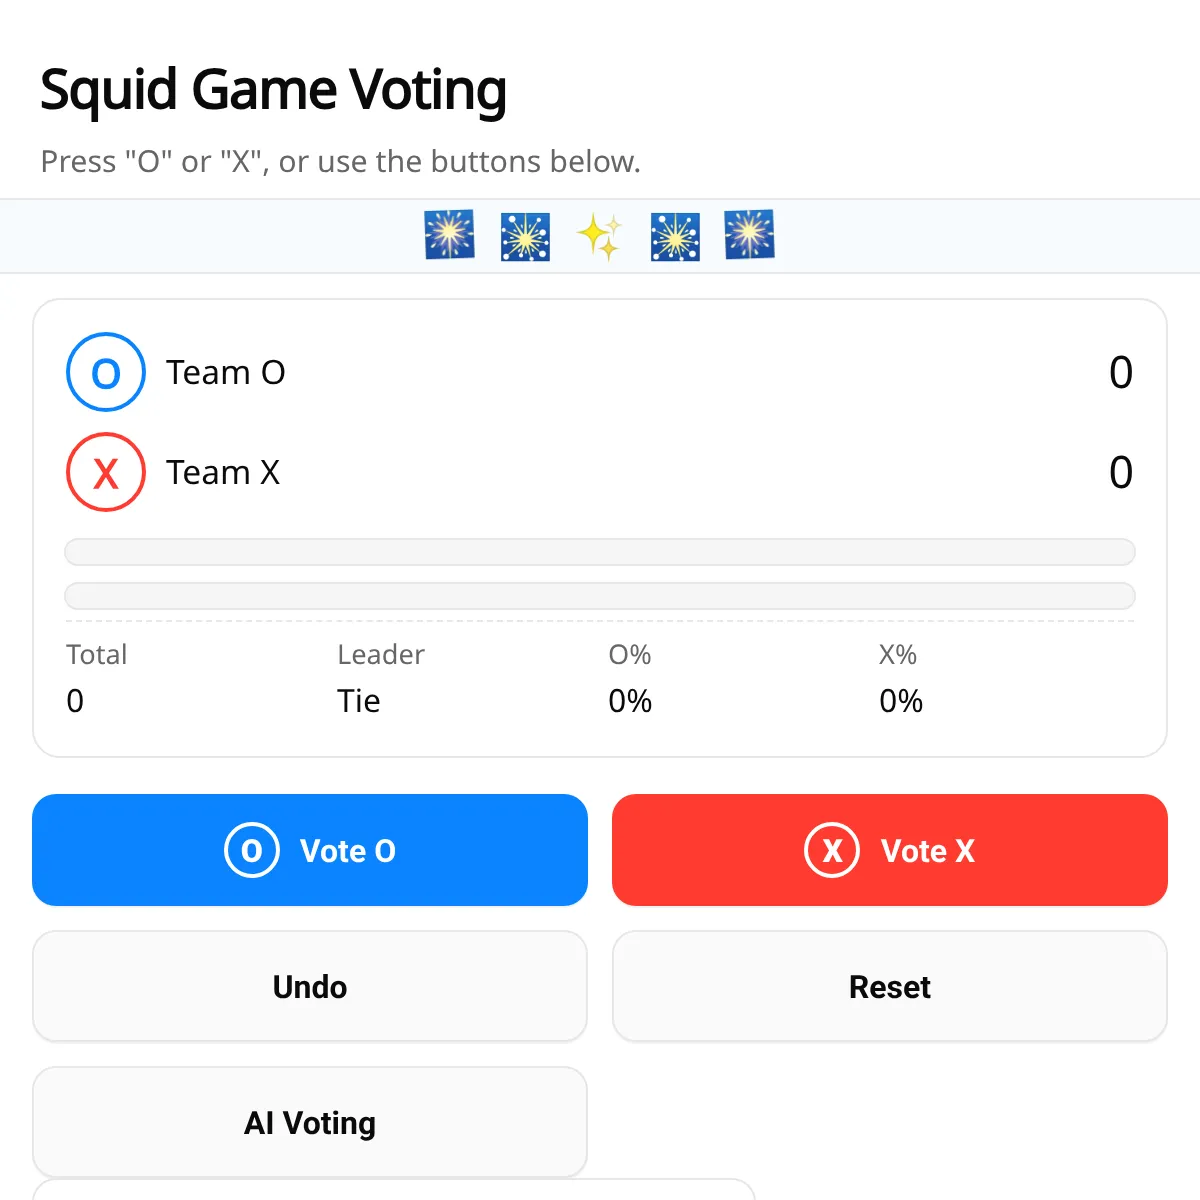Click the firework emoji just left of sparkles

[x=525, y=236]
